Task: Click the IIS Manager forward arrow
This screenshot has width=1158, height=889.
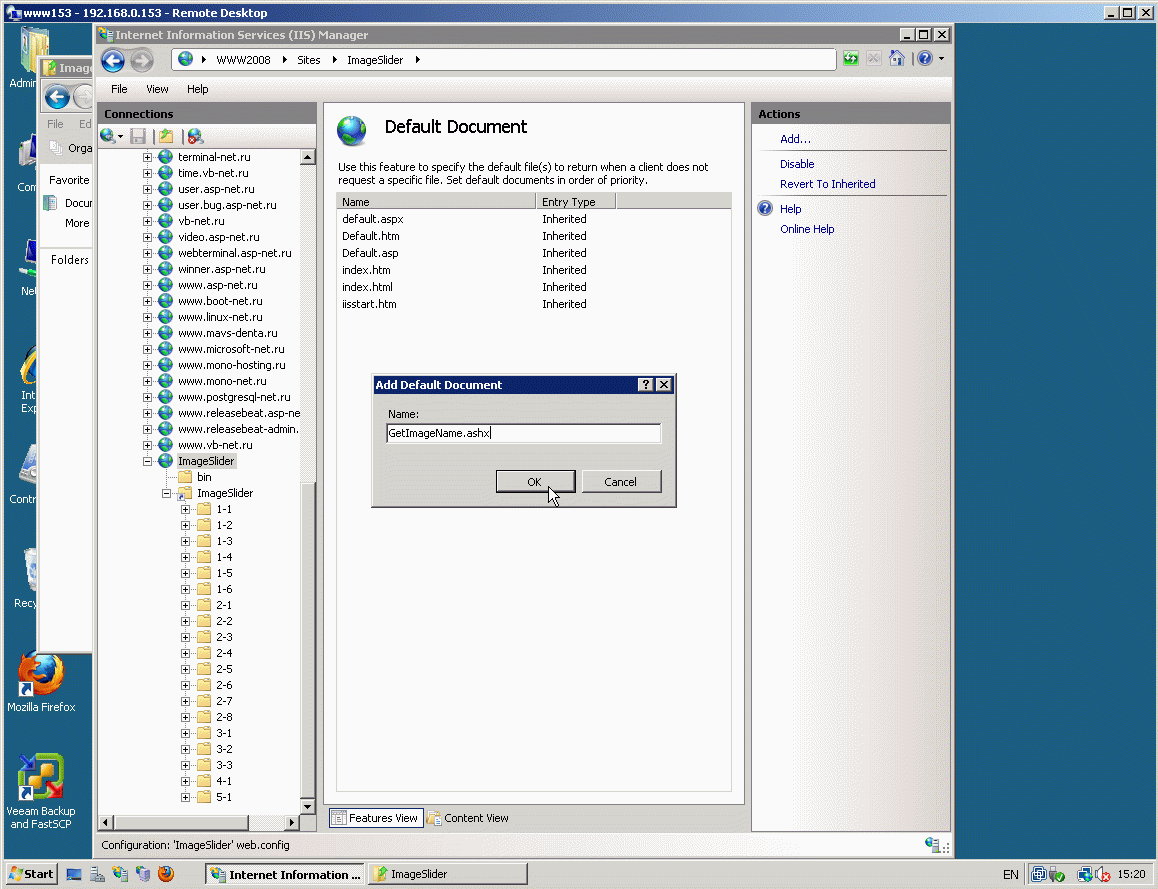Action: pyautogui.click(x=142, y=61)
